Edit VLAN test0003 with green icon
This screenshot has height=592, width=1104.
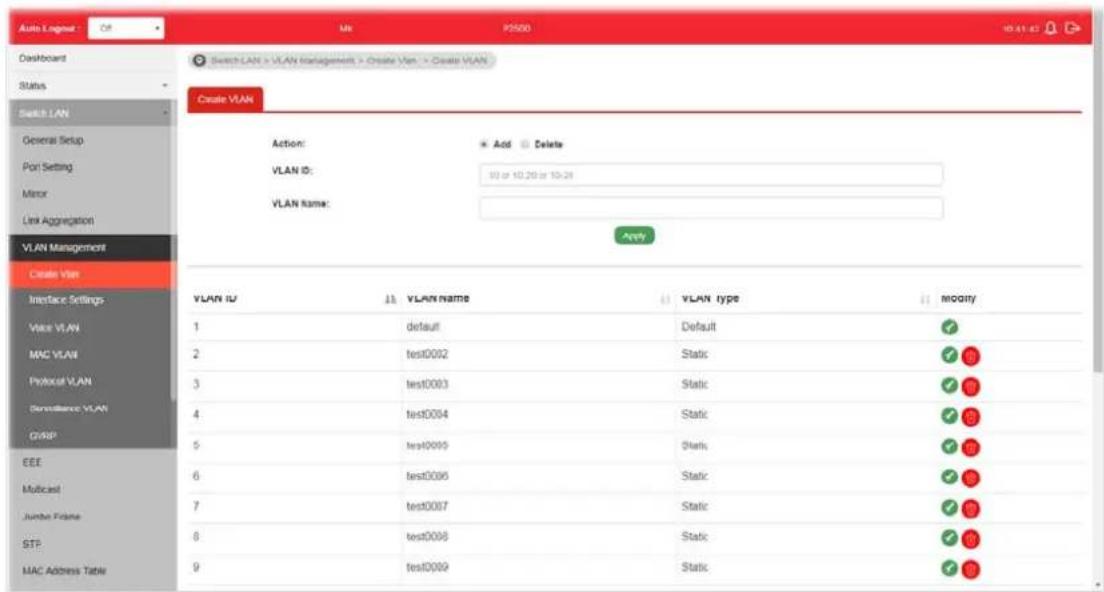tap(949, 385)
